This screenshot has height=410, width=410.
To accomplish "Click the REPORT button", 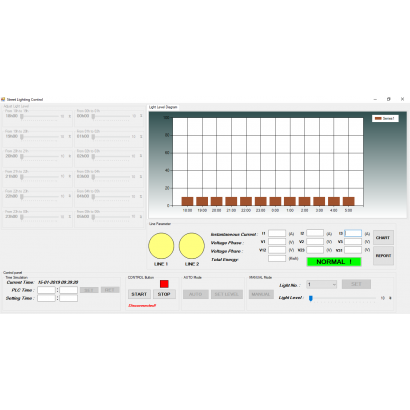I will [x=383, y=256].
